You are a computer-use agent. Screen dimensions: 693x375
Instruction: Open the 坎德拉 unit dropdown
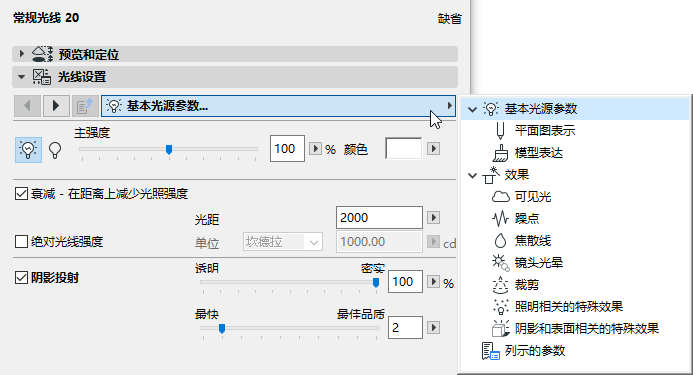coord(283,242)
